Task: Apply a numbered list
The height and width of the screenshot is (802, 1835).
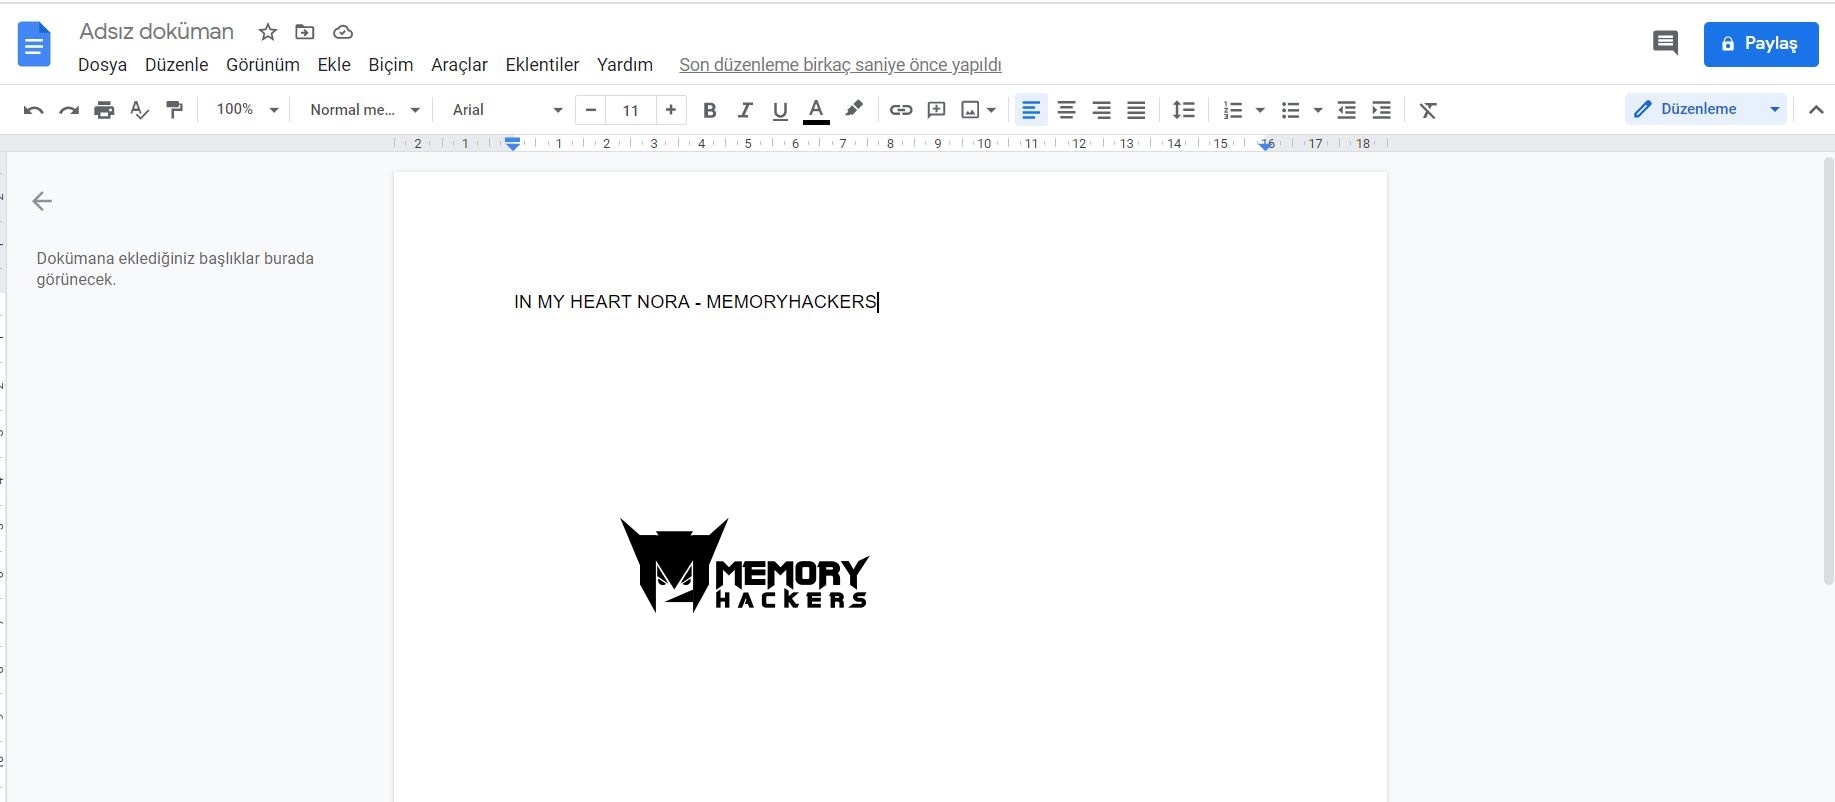Action: point(1233,110)
